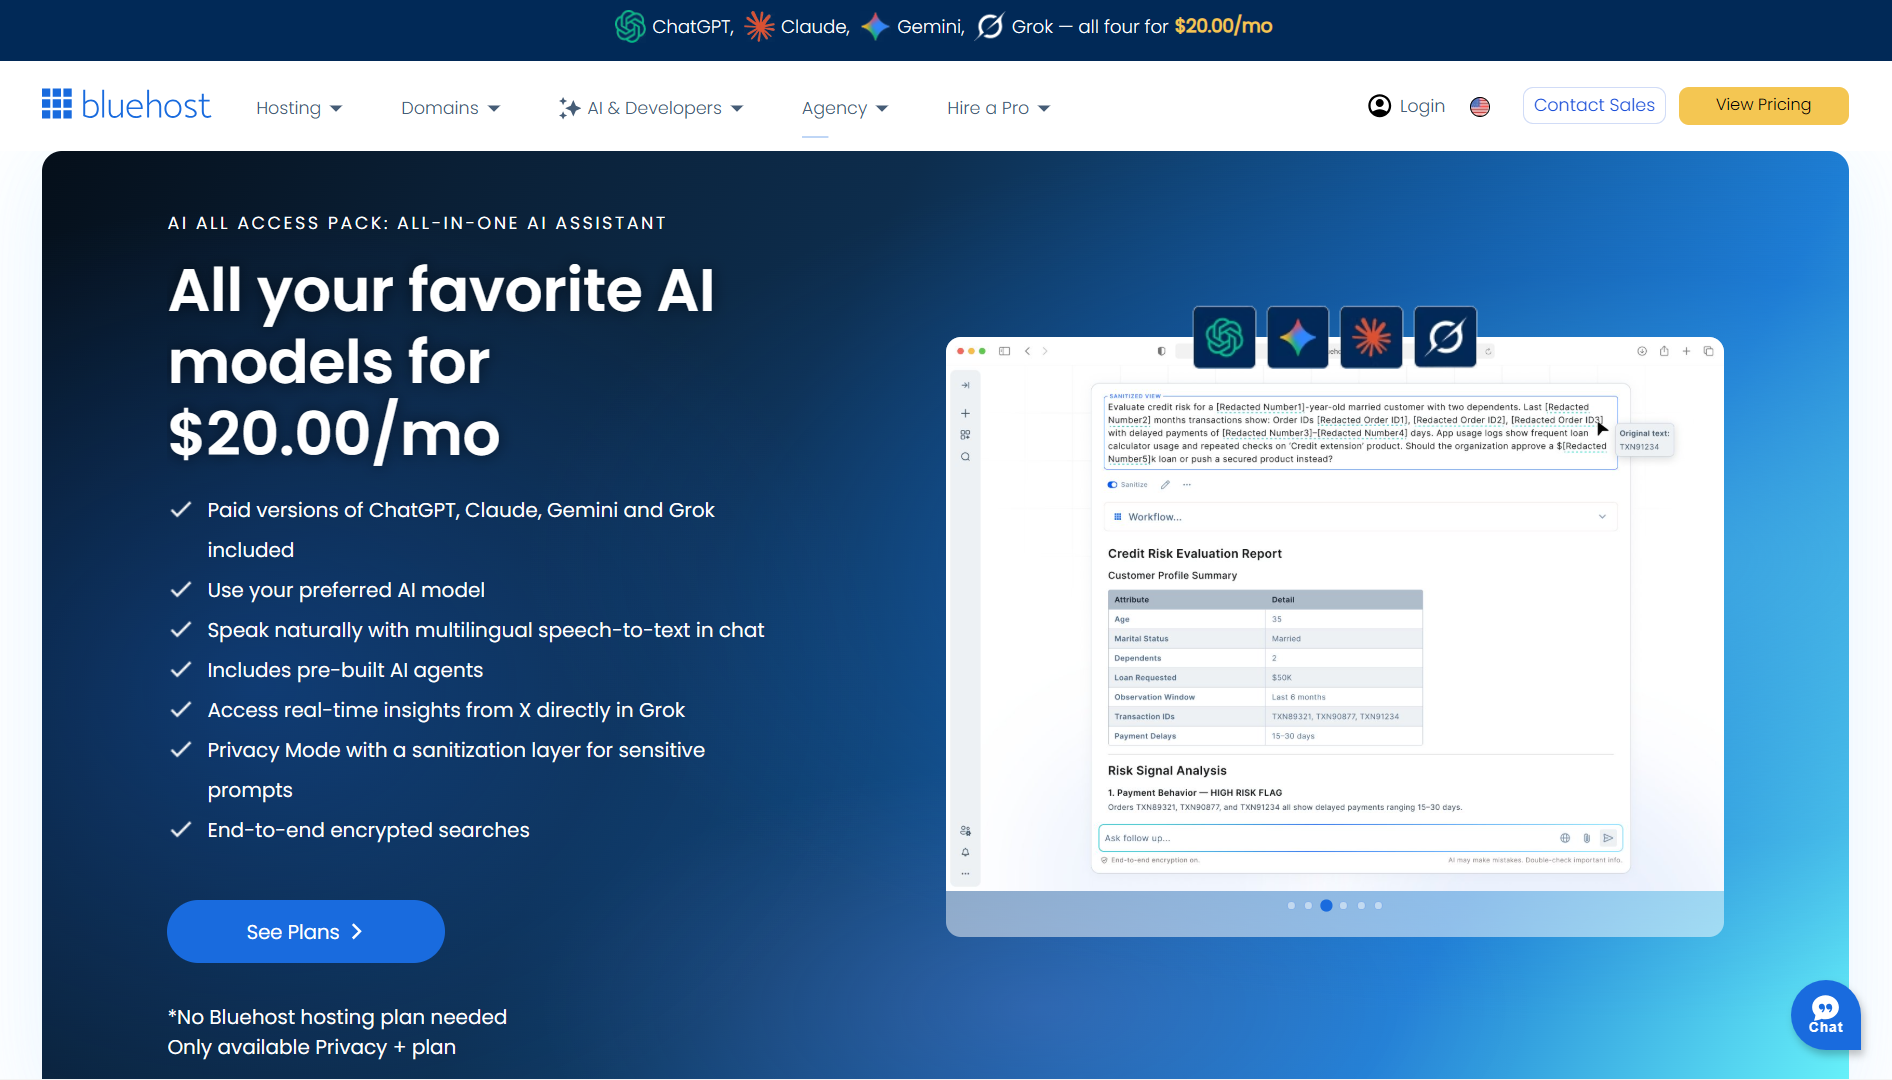Image resolution: width=1892 pixels, height=1080 pixels.
Task: Toggle the Sanitize switch in preview
Action: click(1112, 485)
